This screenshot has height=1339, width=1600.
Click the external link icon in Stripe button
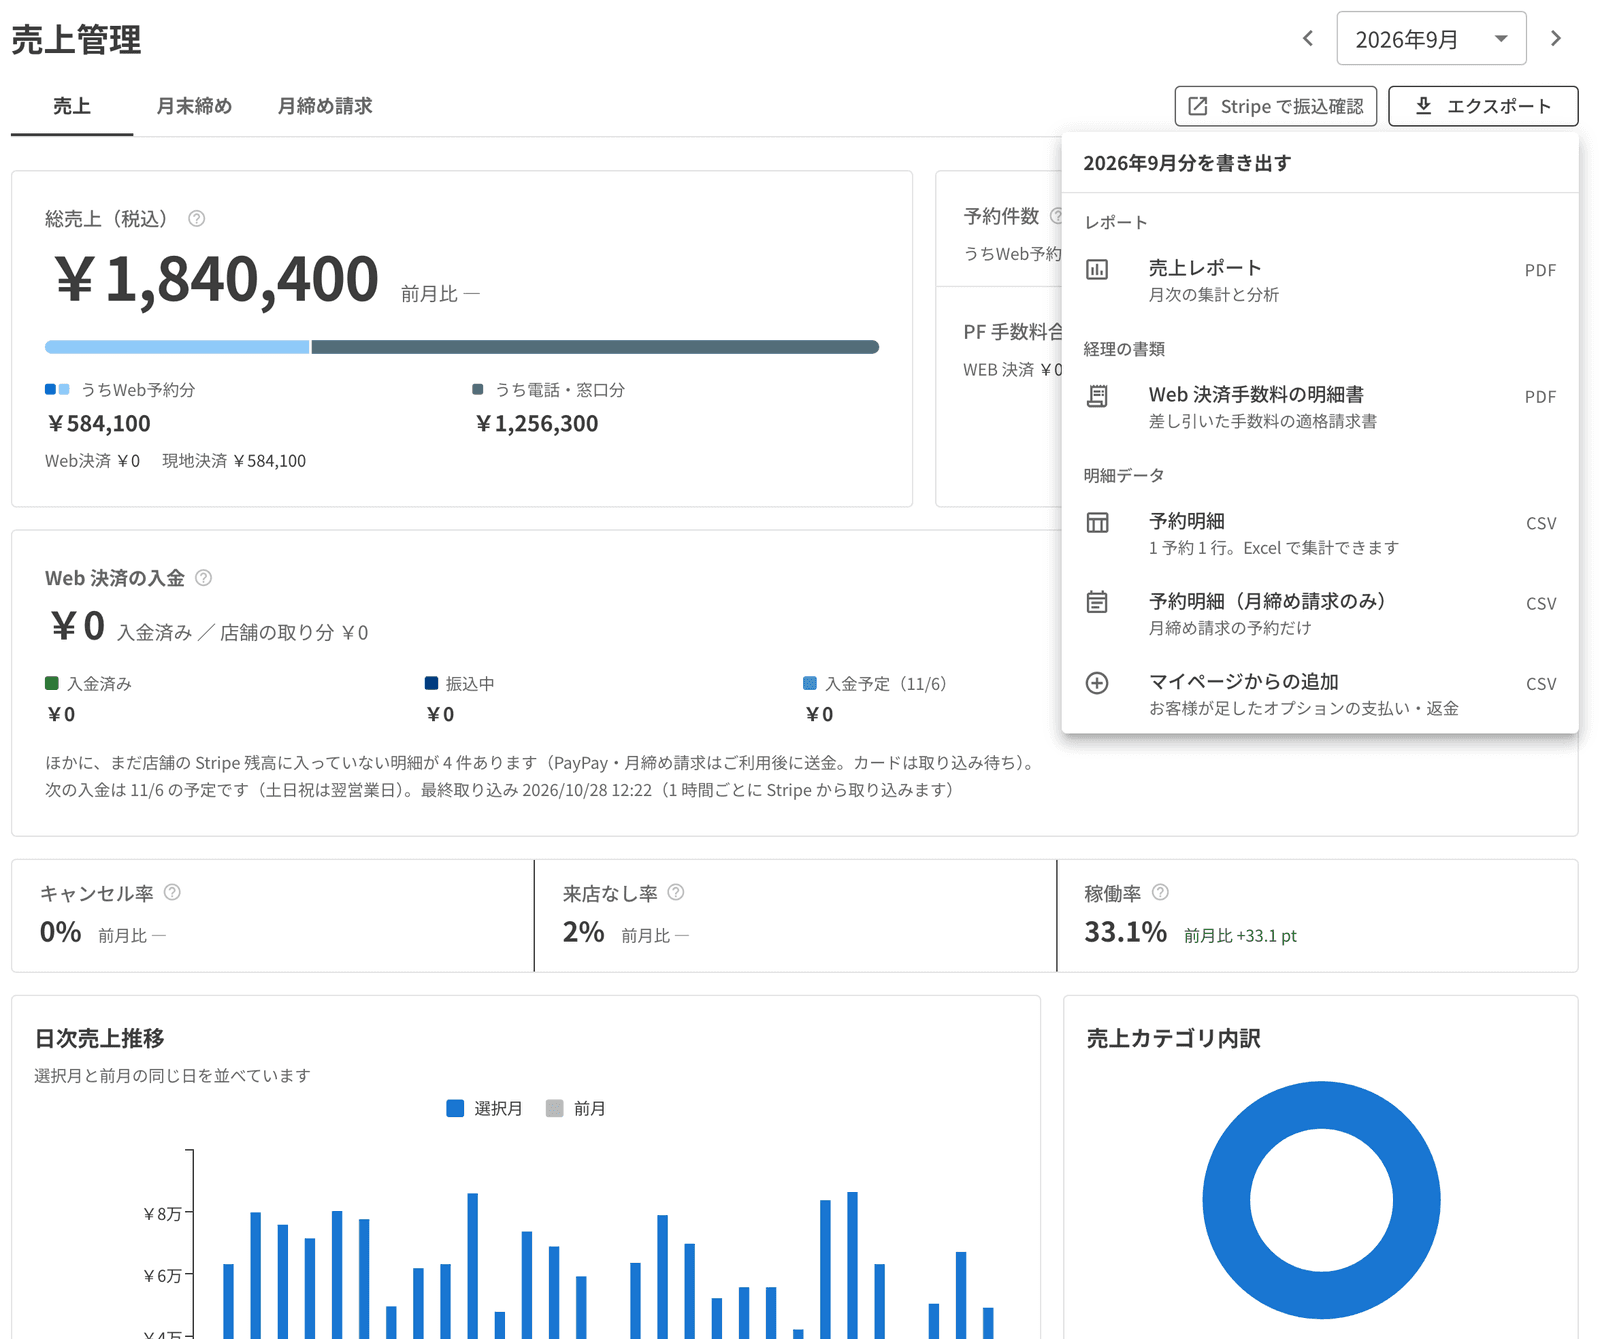(1197, 106)
